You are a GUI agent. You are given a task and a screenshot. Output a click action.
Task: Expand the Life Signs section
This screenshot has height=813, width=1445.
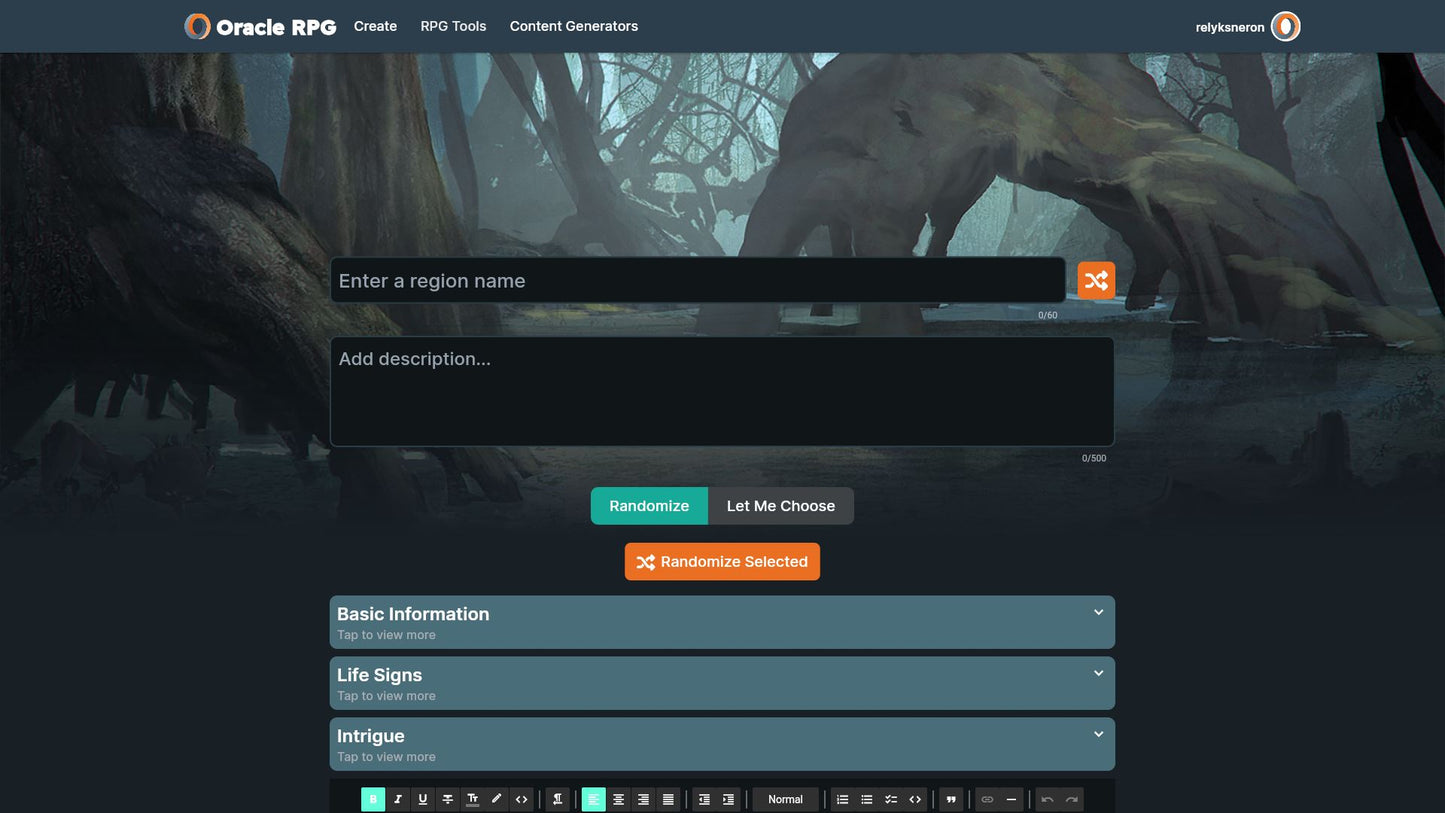[721, 683]
